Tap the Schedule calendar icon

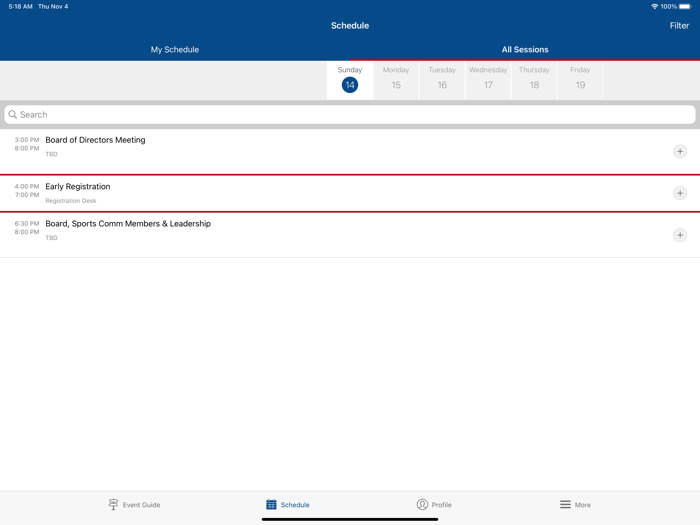[271, 505]
